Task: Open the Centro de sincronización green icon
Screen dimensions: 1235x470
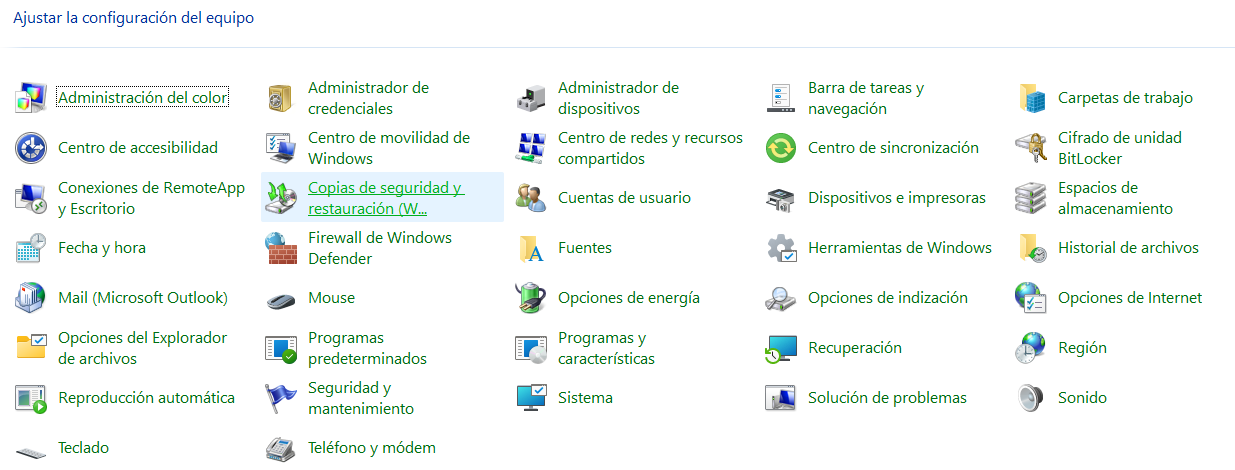Action: 781,148
